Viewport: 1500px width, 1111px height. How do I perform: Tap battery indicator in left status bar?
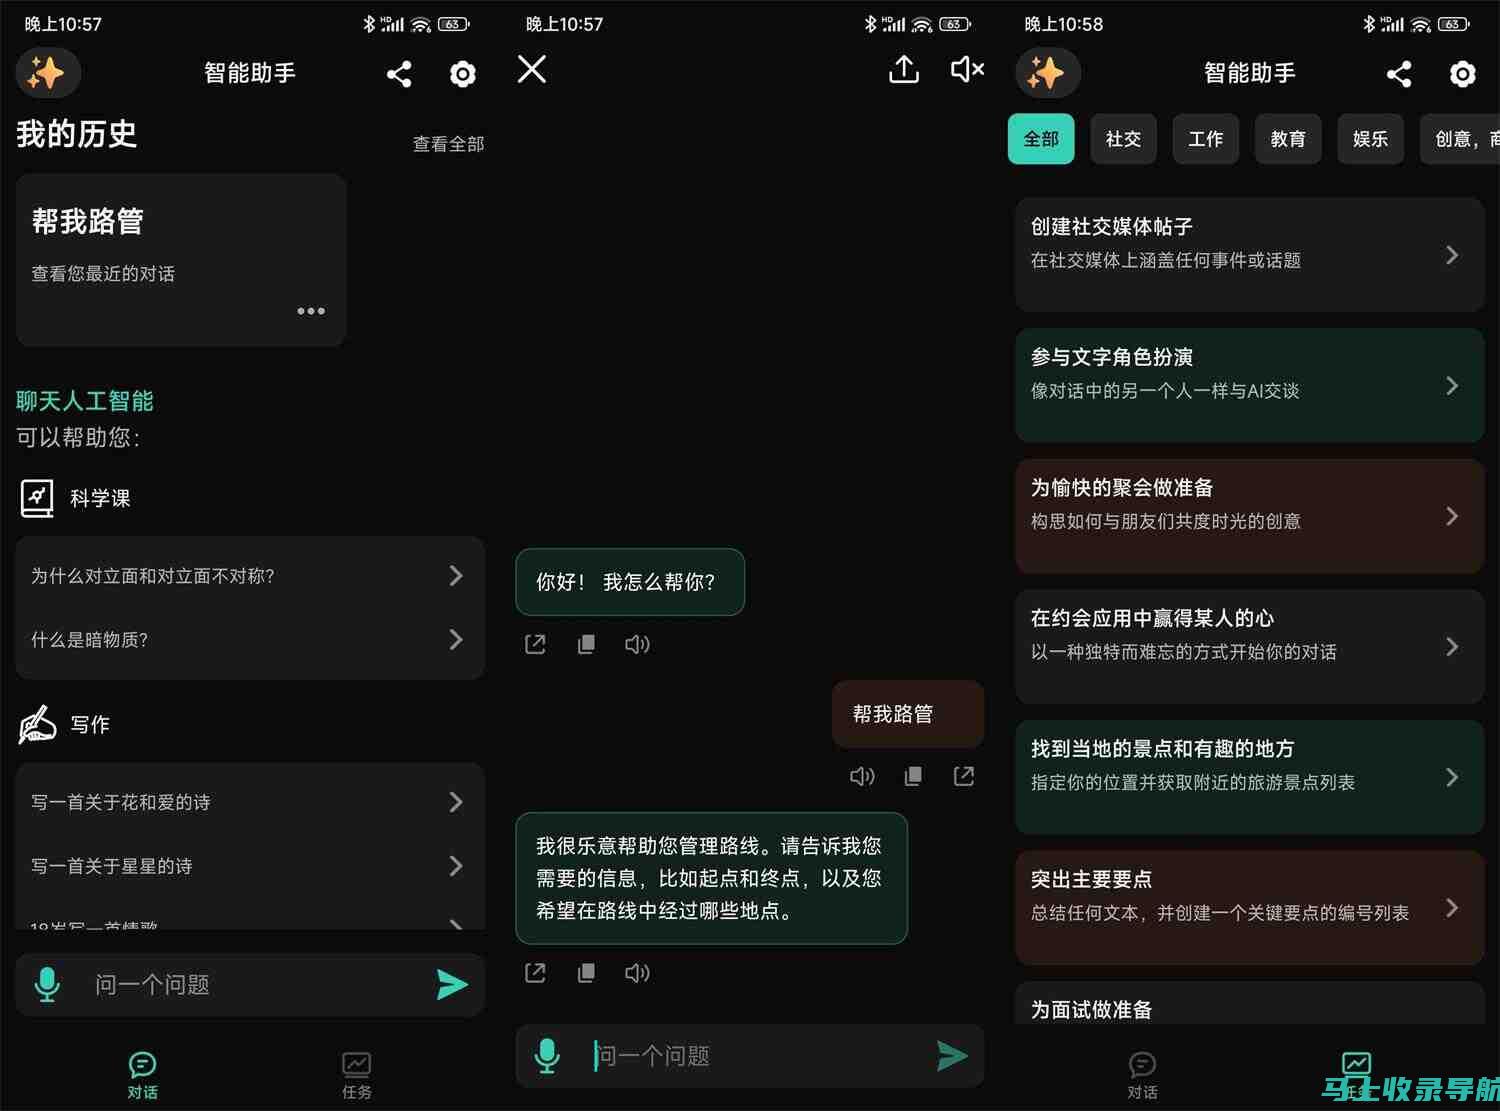click(454, 24)
